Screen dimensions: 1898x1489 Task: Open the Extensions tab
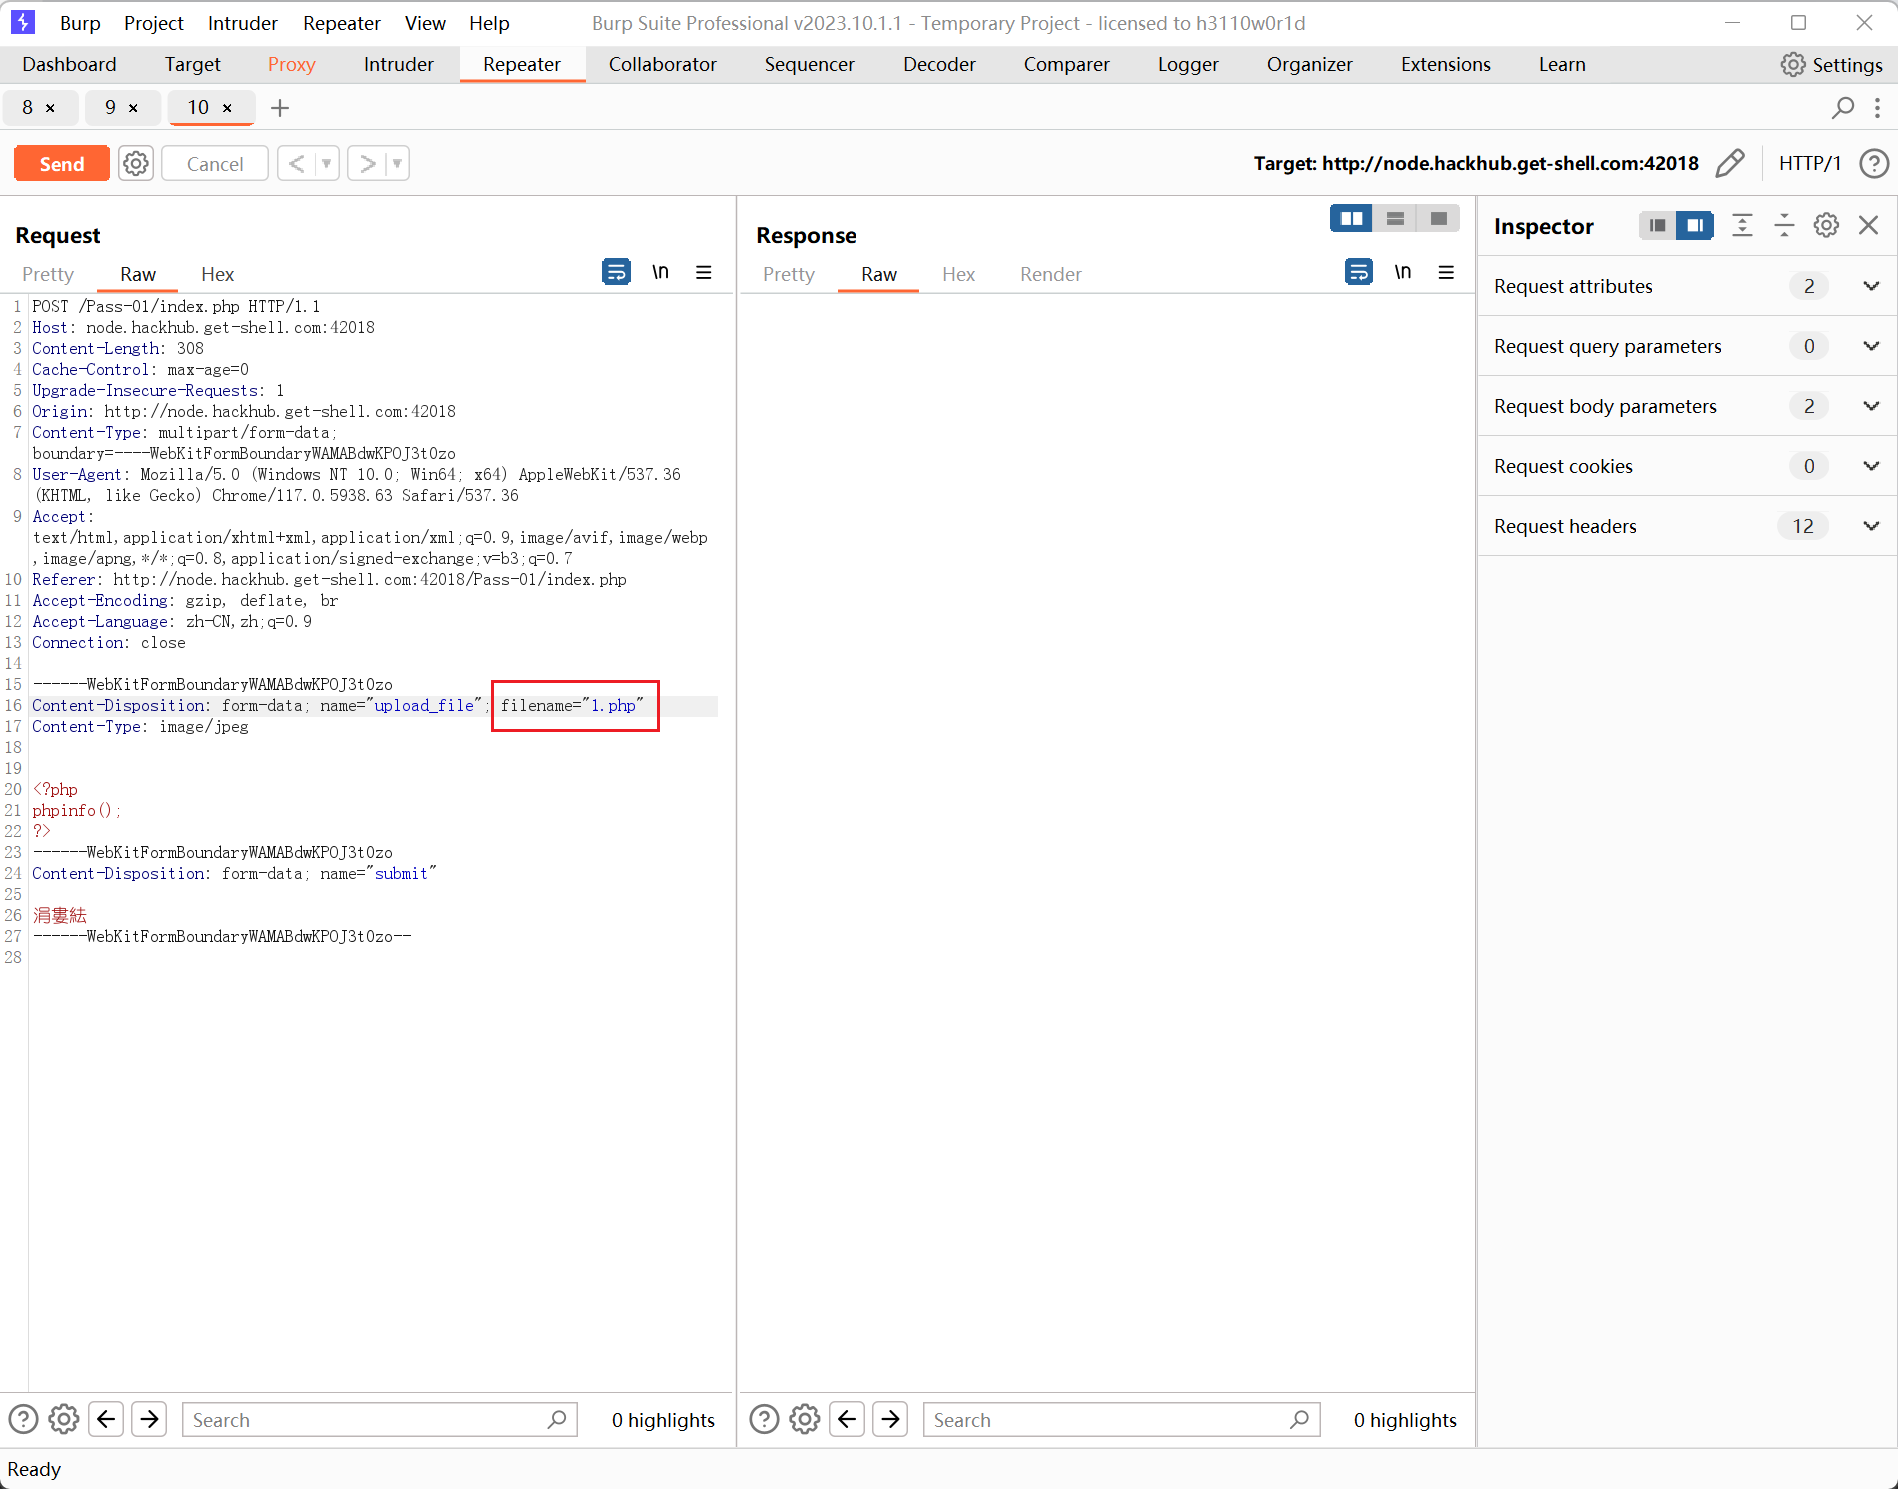[x=1445, y=65]
